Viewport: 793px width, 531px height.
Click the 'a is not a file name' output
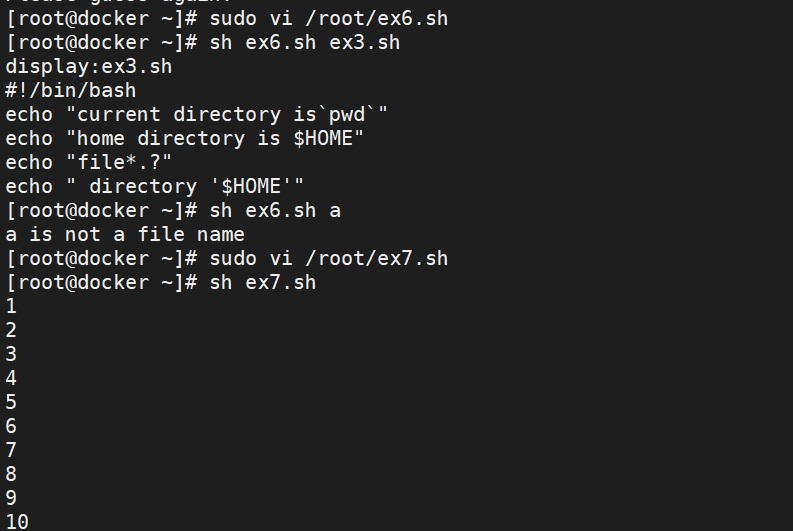pyautogui.click(x=125, y=234)
